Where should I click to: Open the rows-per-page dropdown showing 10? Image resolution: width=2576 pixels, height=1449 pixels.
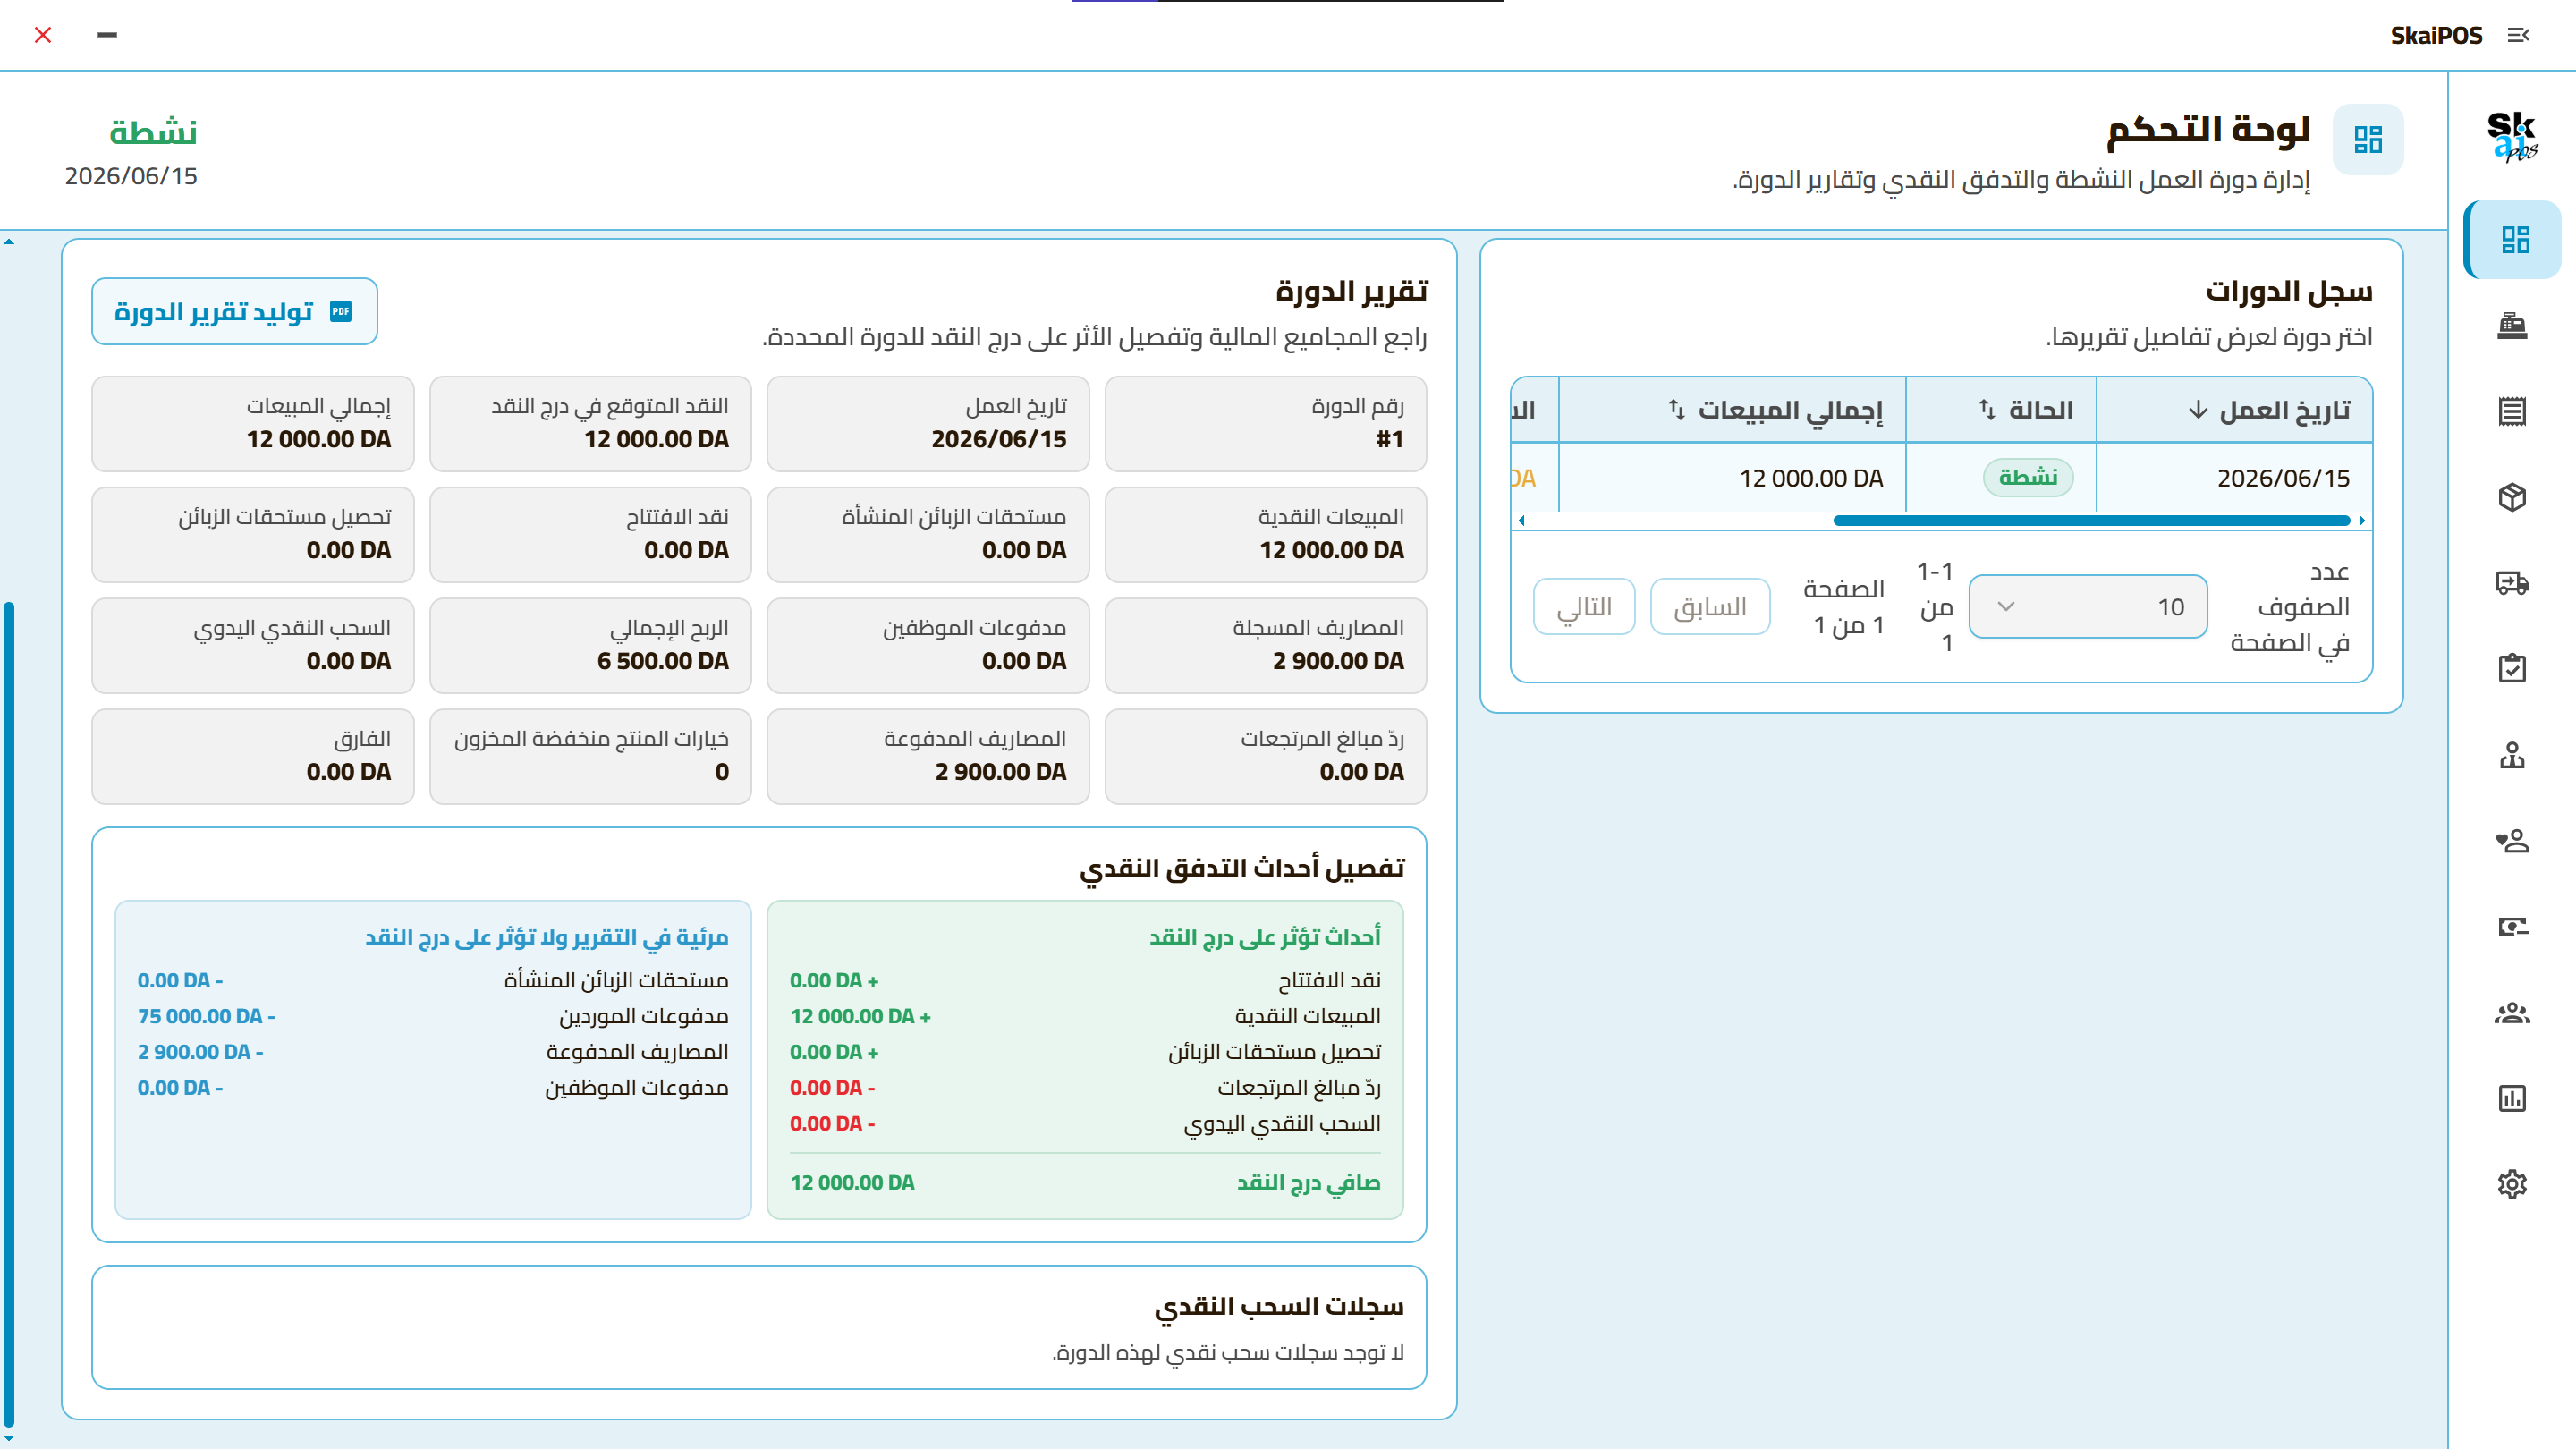tap(2088, 606)
